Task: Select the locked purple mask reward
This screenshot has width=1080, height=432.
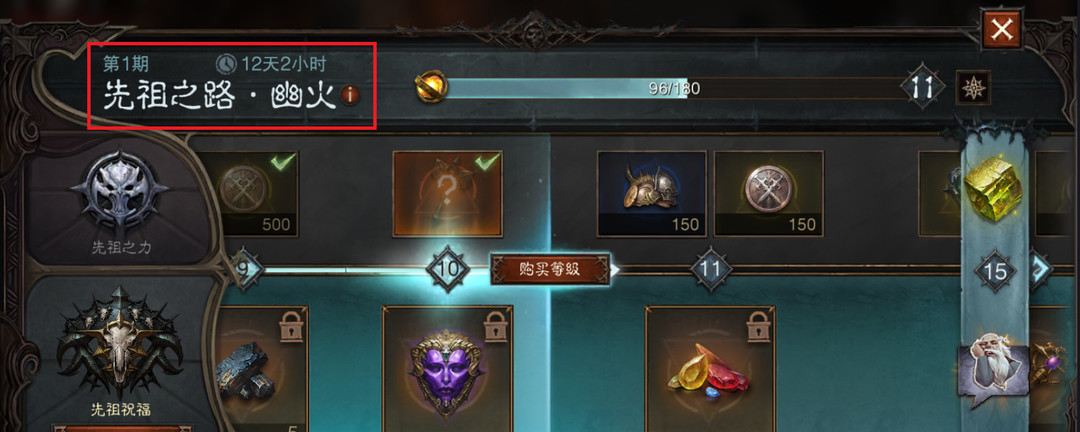Action: [448, 369]
